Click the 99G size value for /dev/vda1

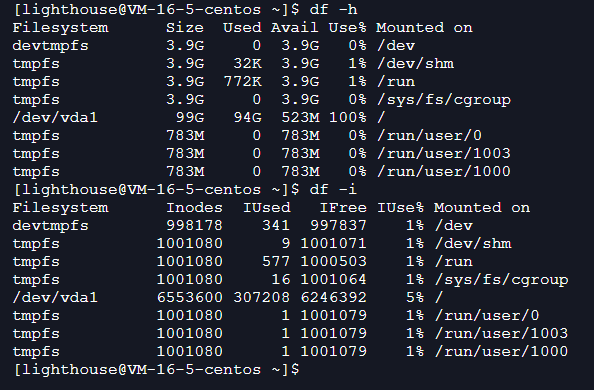[190, 117]
